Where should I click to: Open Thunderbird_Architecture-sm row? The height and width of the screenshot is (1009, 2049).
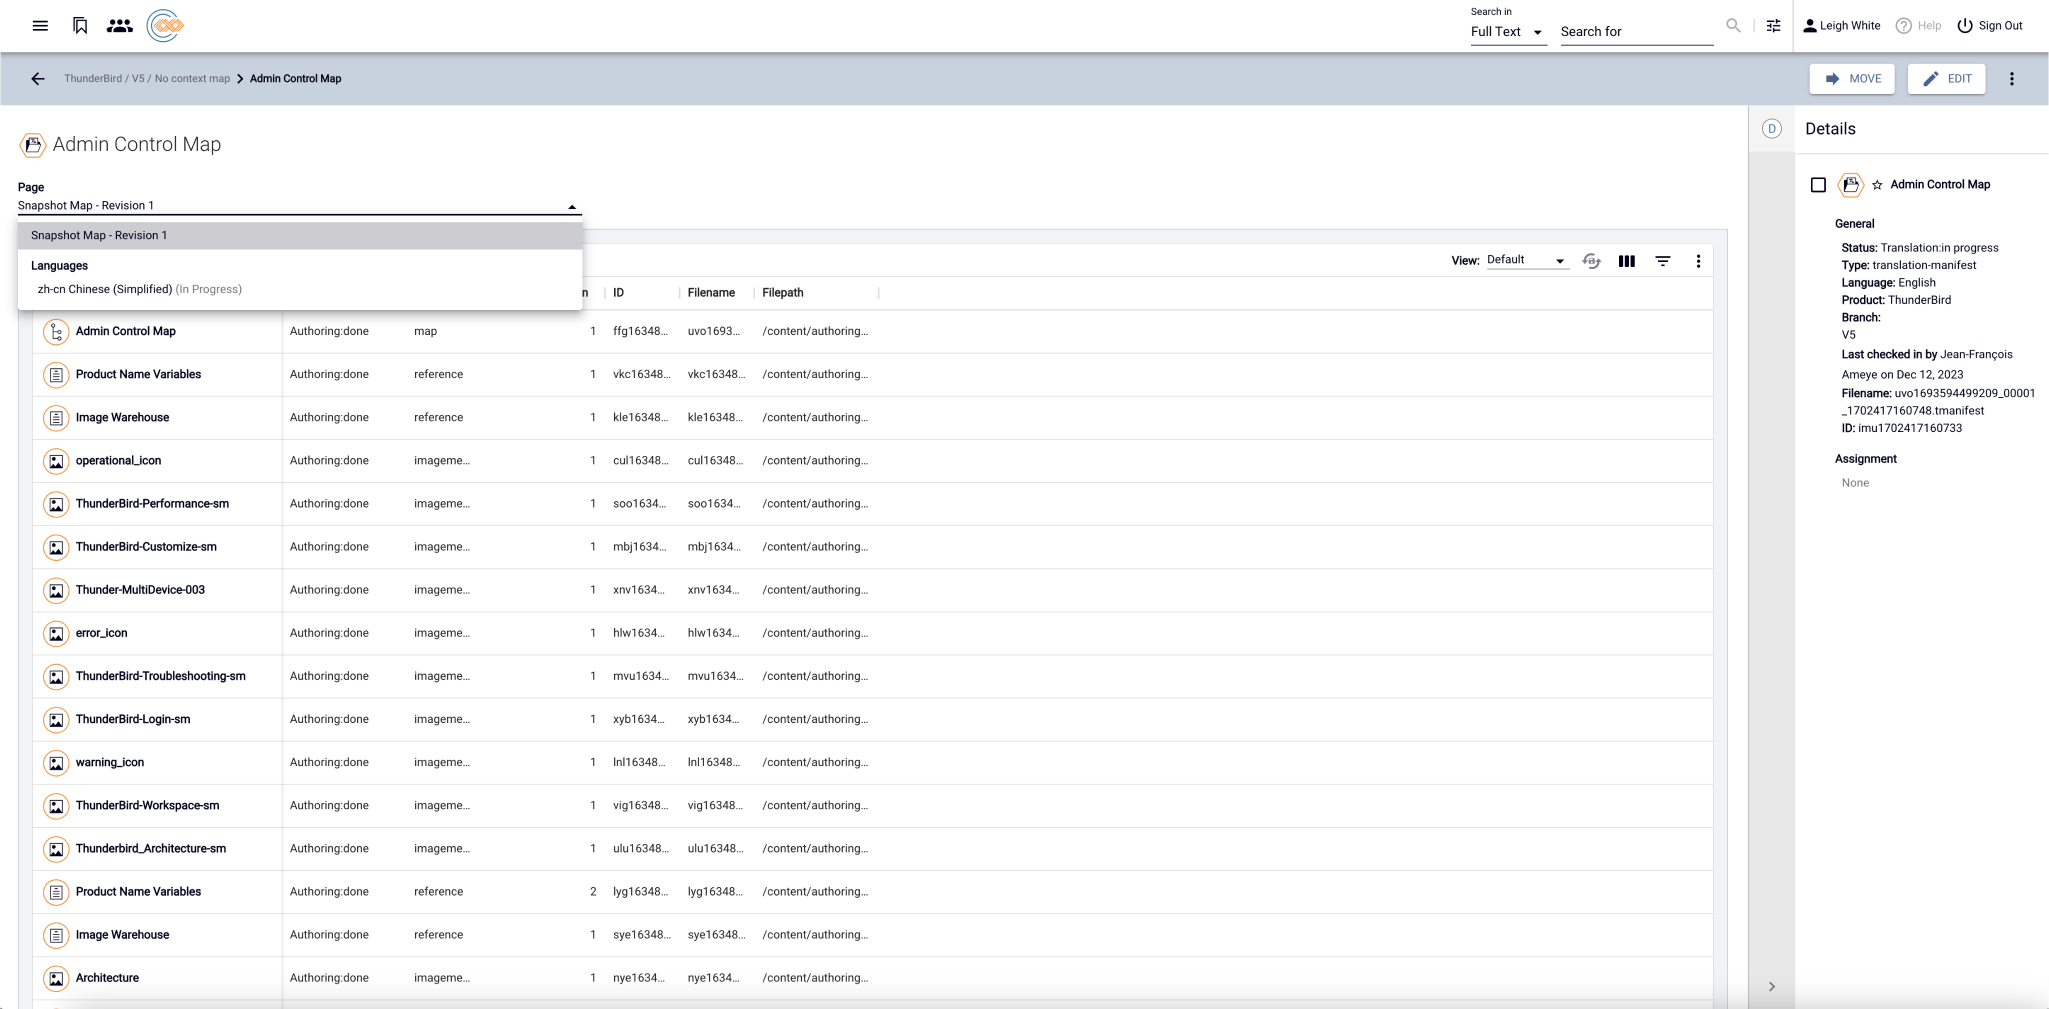[151, 849]
